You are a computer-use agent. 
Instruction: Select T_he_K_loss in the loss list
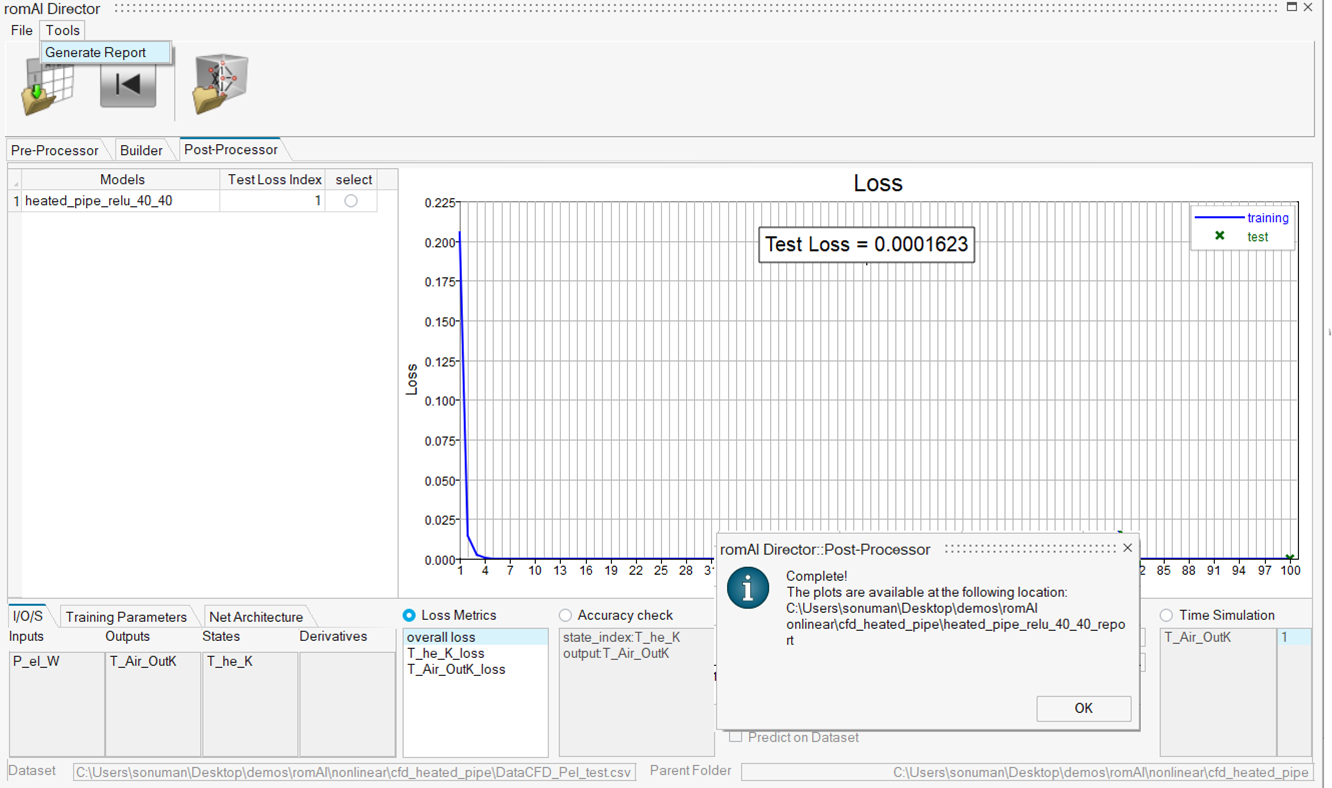445,653
